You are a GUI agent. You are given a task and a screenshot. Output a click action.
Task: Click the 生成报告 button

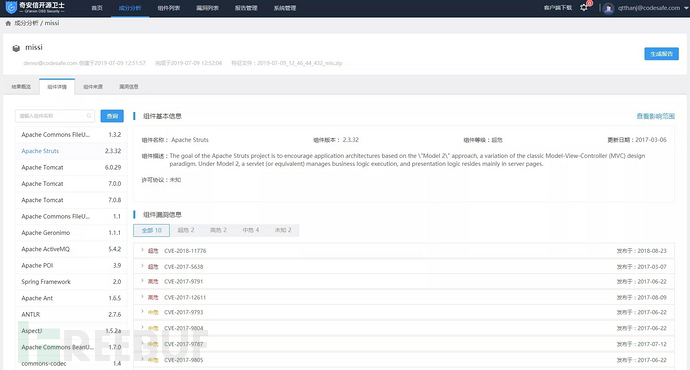[x=661, y=54]
